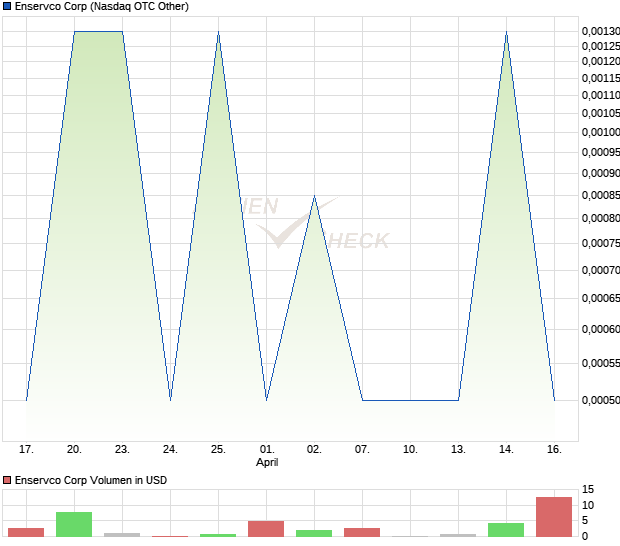Click the 10 volume axis value

point(588,505)
